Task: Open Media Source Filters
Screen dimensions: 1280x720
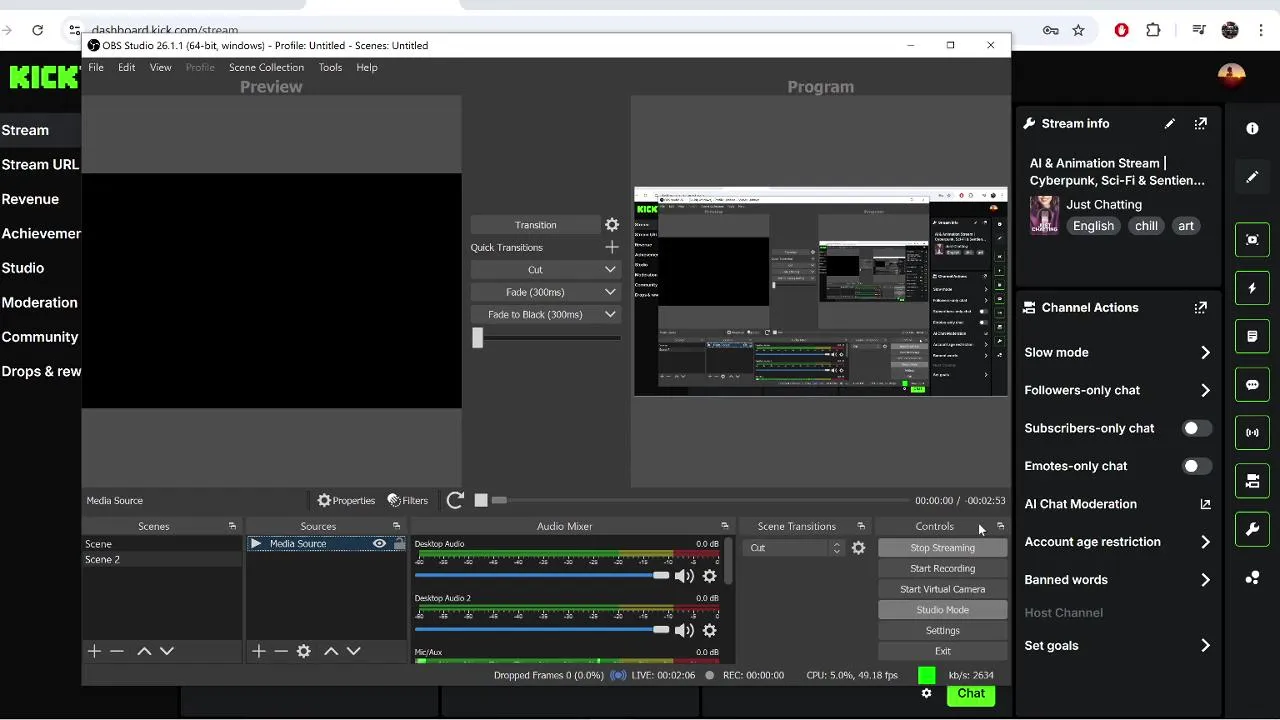Action: point(408,500)
